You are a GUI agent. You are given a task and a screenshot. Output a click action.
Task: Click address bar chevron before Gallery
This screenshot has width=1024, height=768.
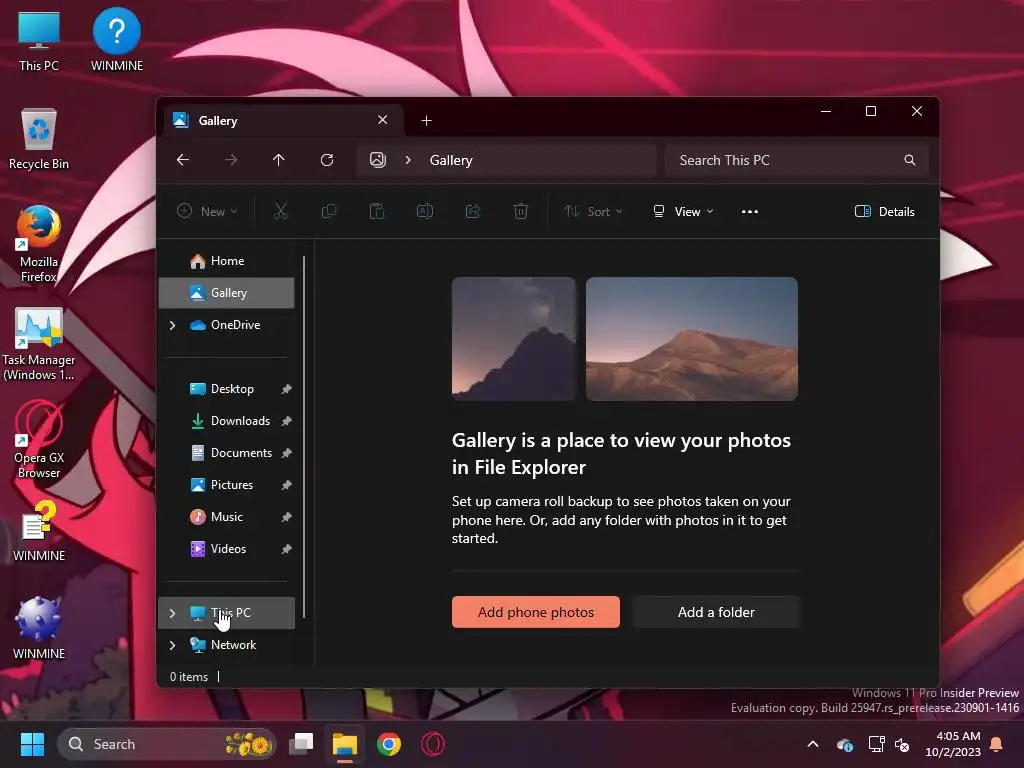pos(408,160)
